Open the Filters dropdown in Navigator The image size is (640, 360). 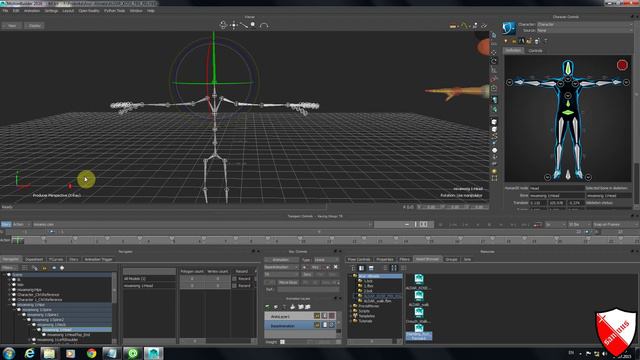click(x=9, y=268)
